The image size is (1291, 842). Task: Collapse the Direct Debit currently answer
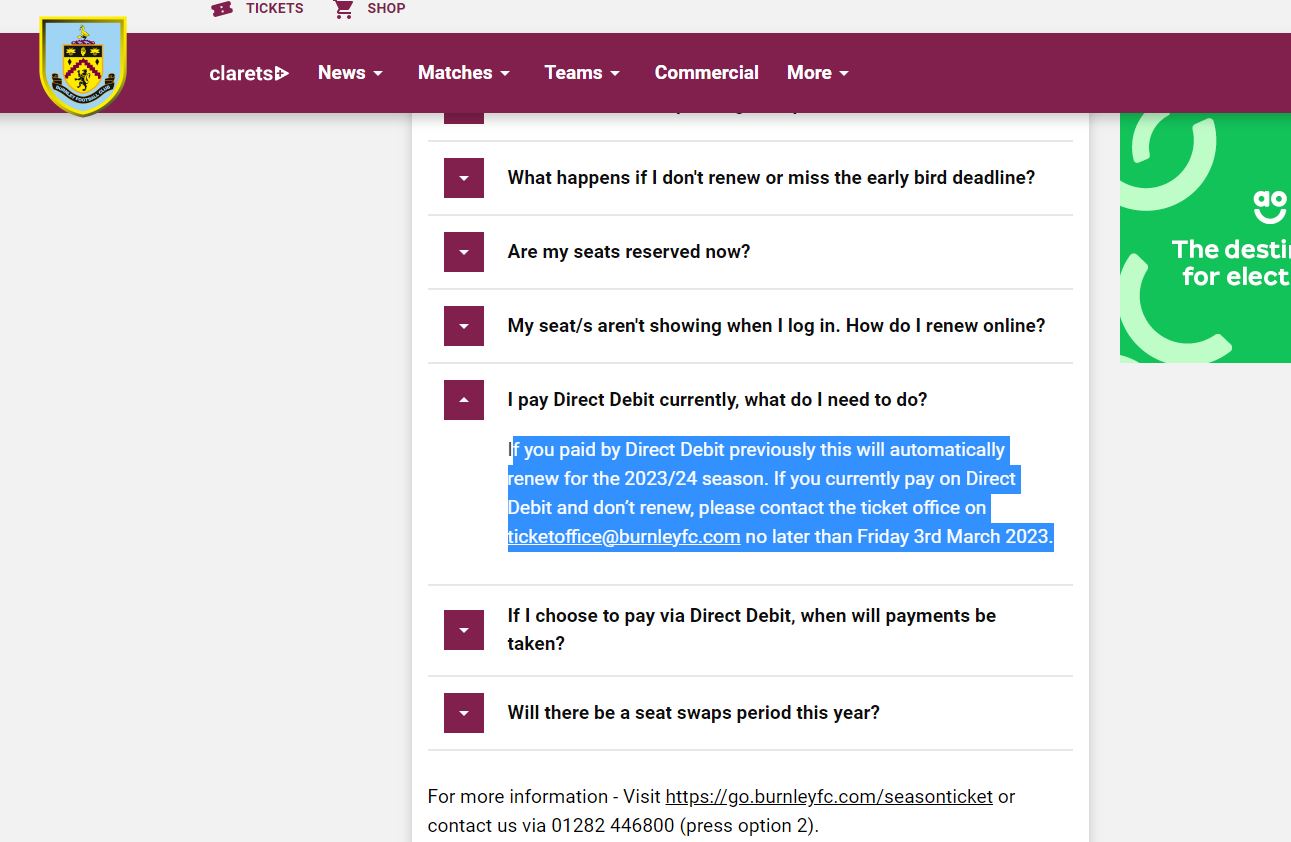click(464, 400)
